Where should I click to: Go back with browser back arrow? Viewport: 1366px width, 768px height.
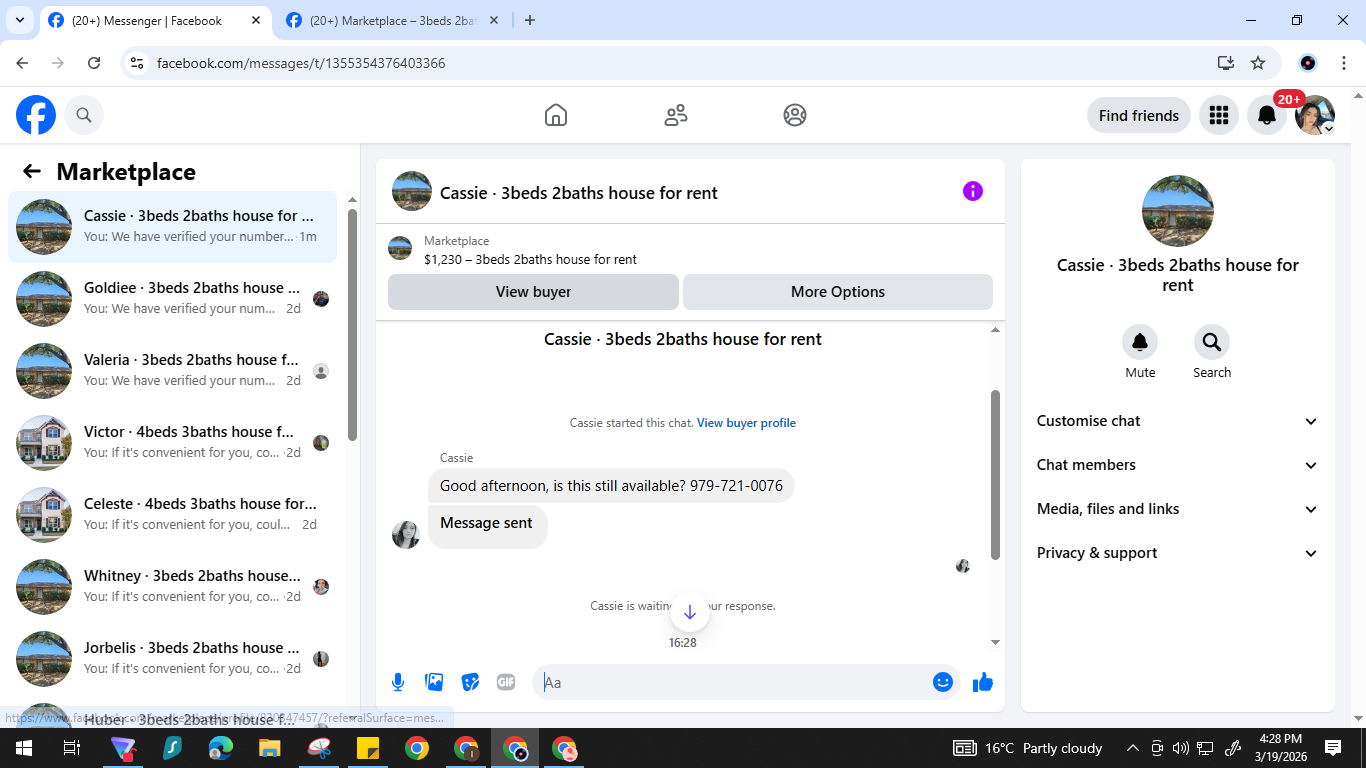point(23,63)
